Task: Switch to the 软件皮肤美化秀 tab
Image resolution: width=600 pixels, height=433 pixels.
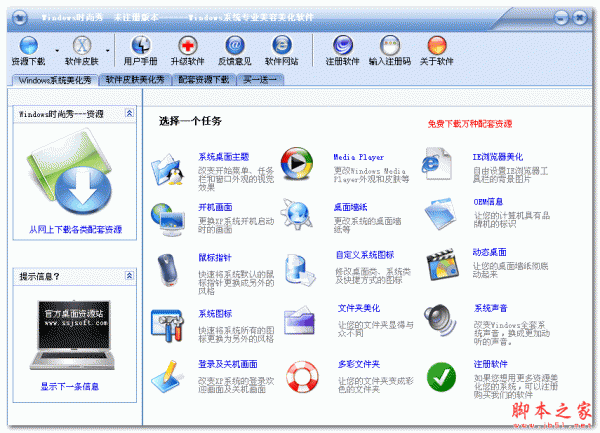Action: click(135, 80)
